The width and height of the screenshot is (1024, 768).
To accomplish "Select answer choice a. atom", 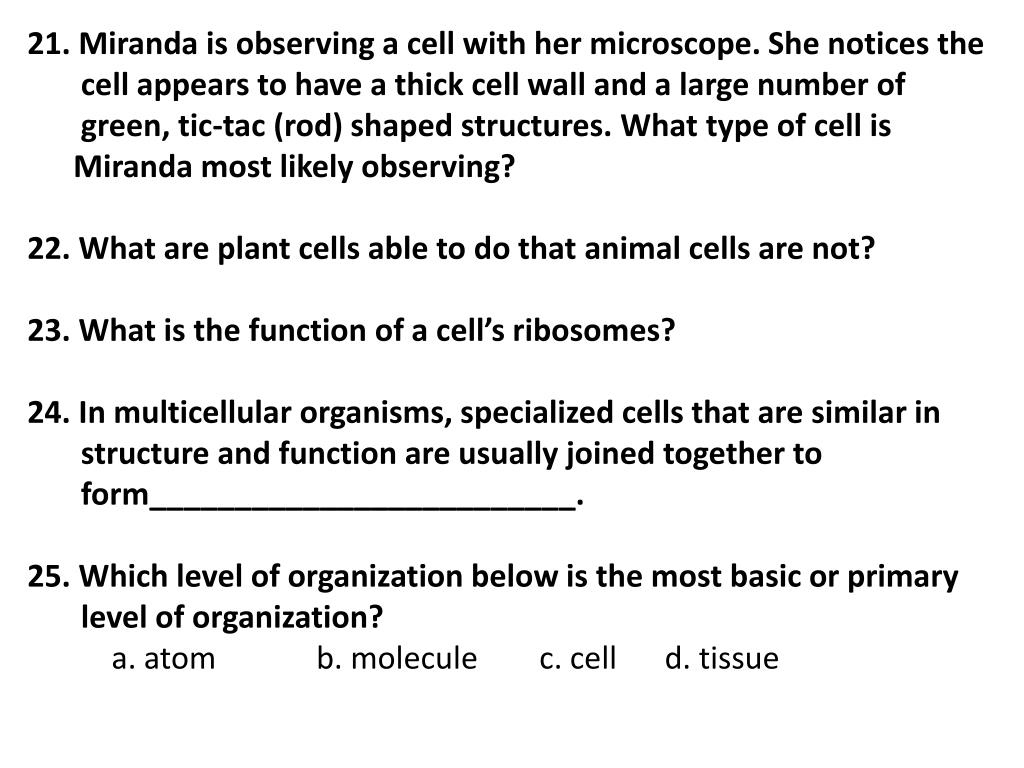I will [163, 658].
